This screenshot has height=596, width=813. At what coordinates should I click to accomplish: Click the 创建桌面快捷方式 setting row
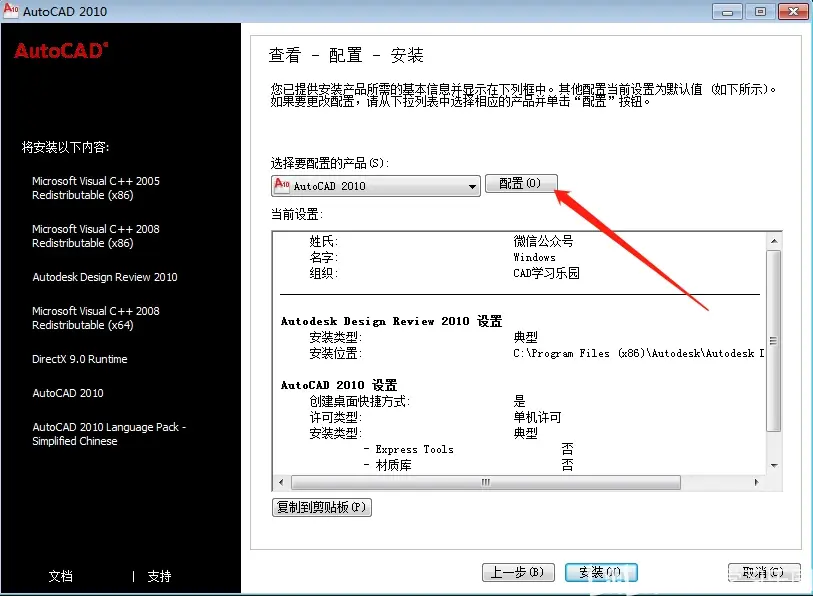[x=417, y=401]
